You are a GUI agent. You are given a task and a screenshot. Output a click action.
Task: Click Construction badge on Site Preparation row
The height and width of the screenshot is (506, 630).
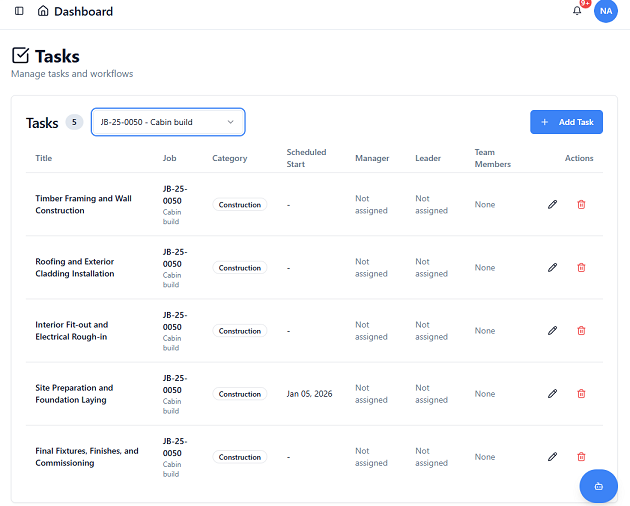point(240,394)
